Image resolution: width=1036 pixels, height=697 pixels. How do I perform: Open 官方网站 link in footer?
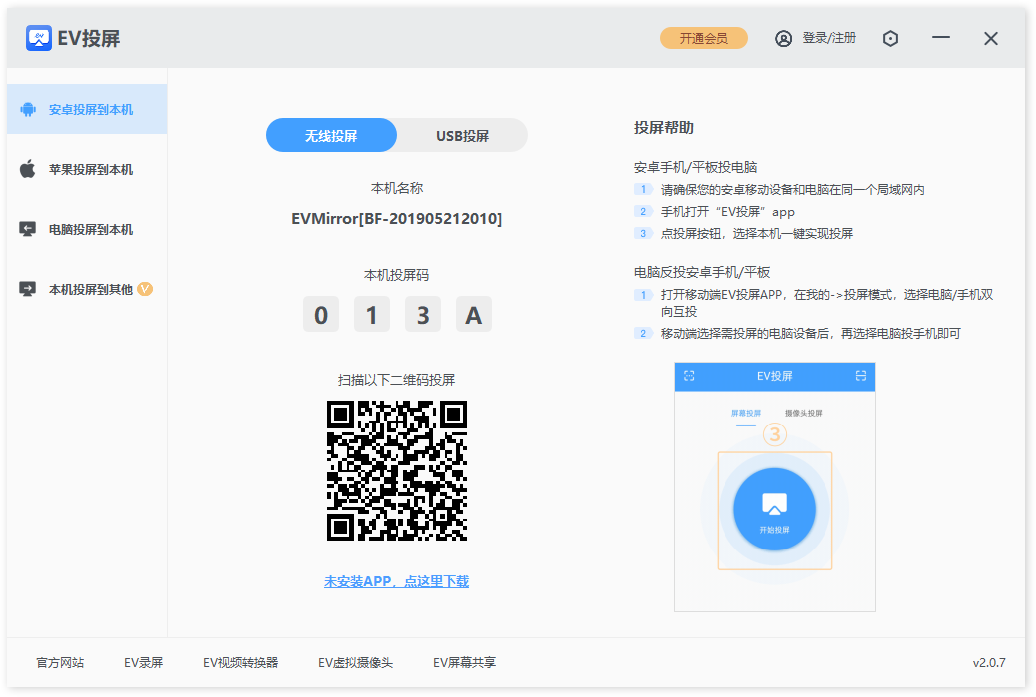coord(60,662)
